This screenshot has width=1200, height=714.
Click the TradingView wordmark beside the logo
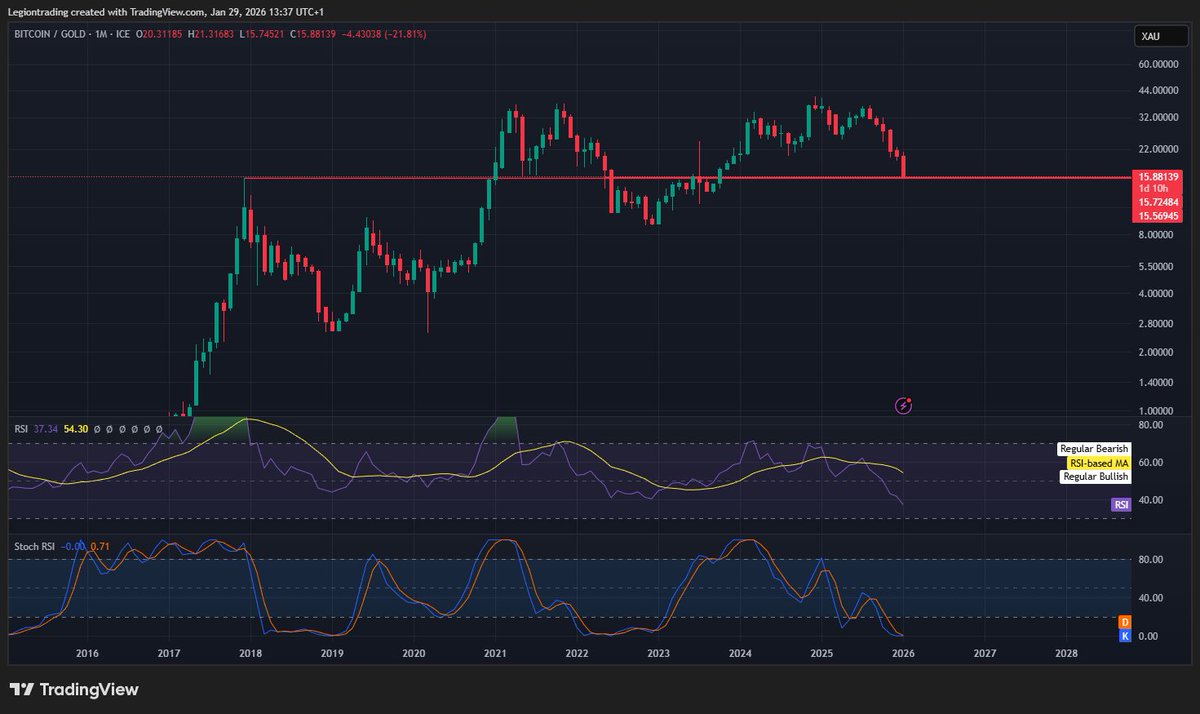click(90, 689)
